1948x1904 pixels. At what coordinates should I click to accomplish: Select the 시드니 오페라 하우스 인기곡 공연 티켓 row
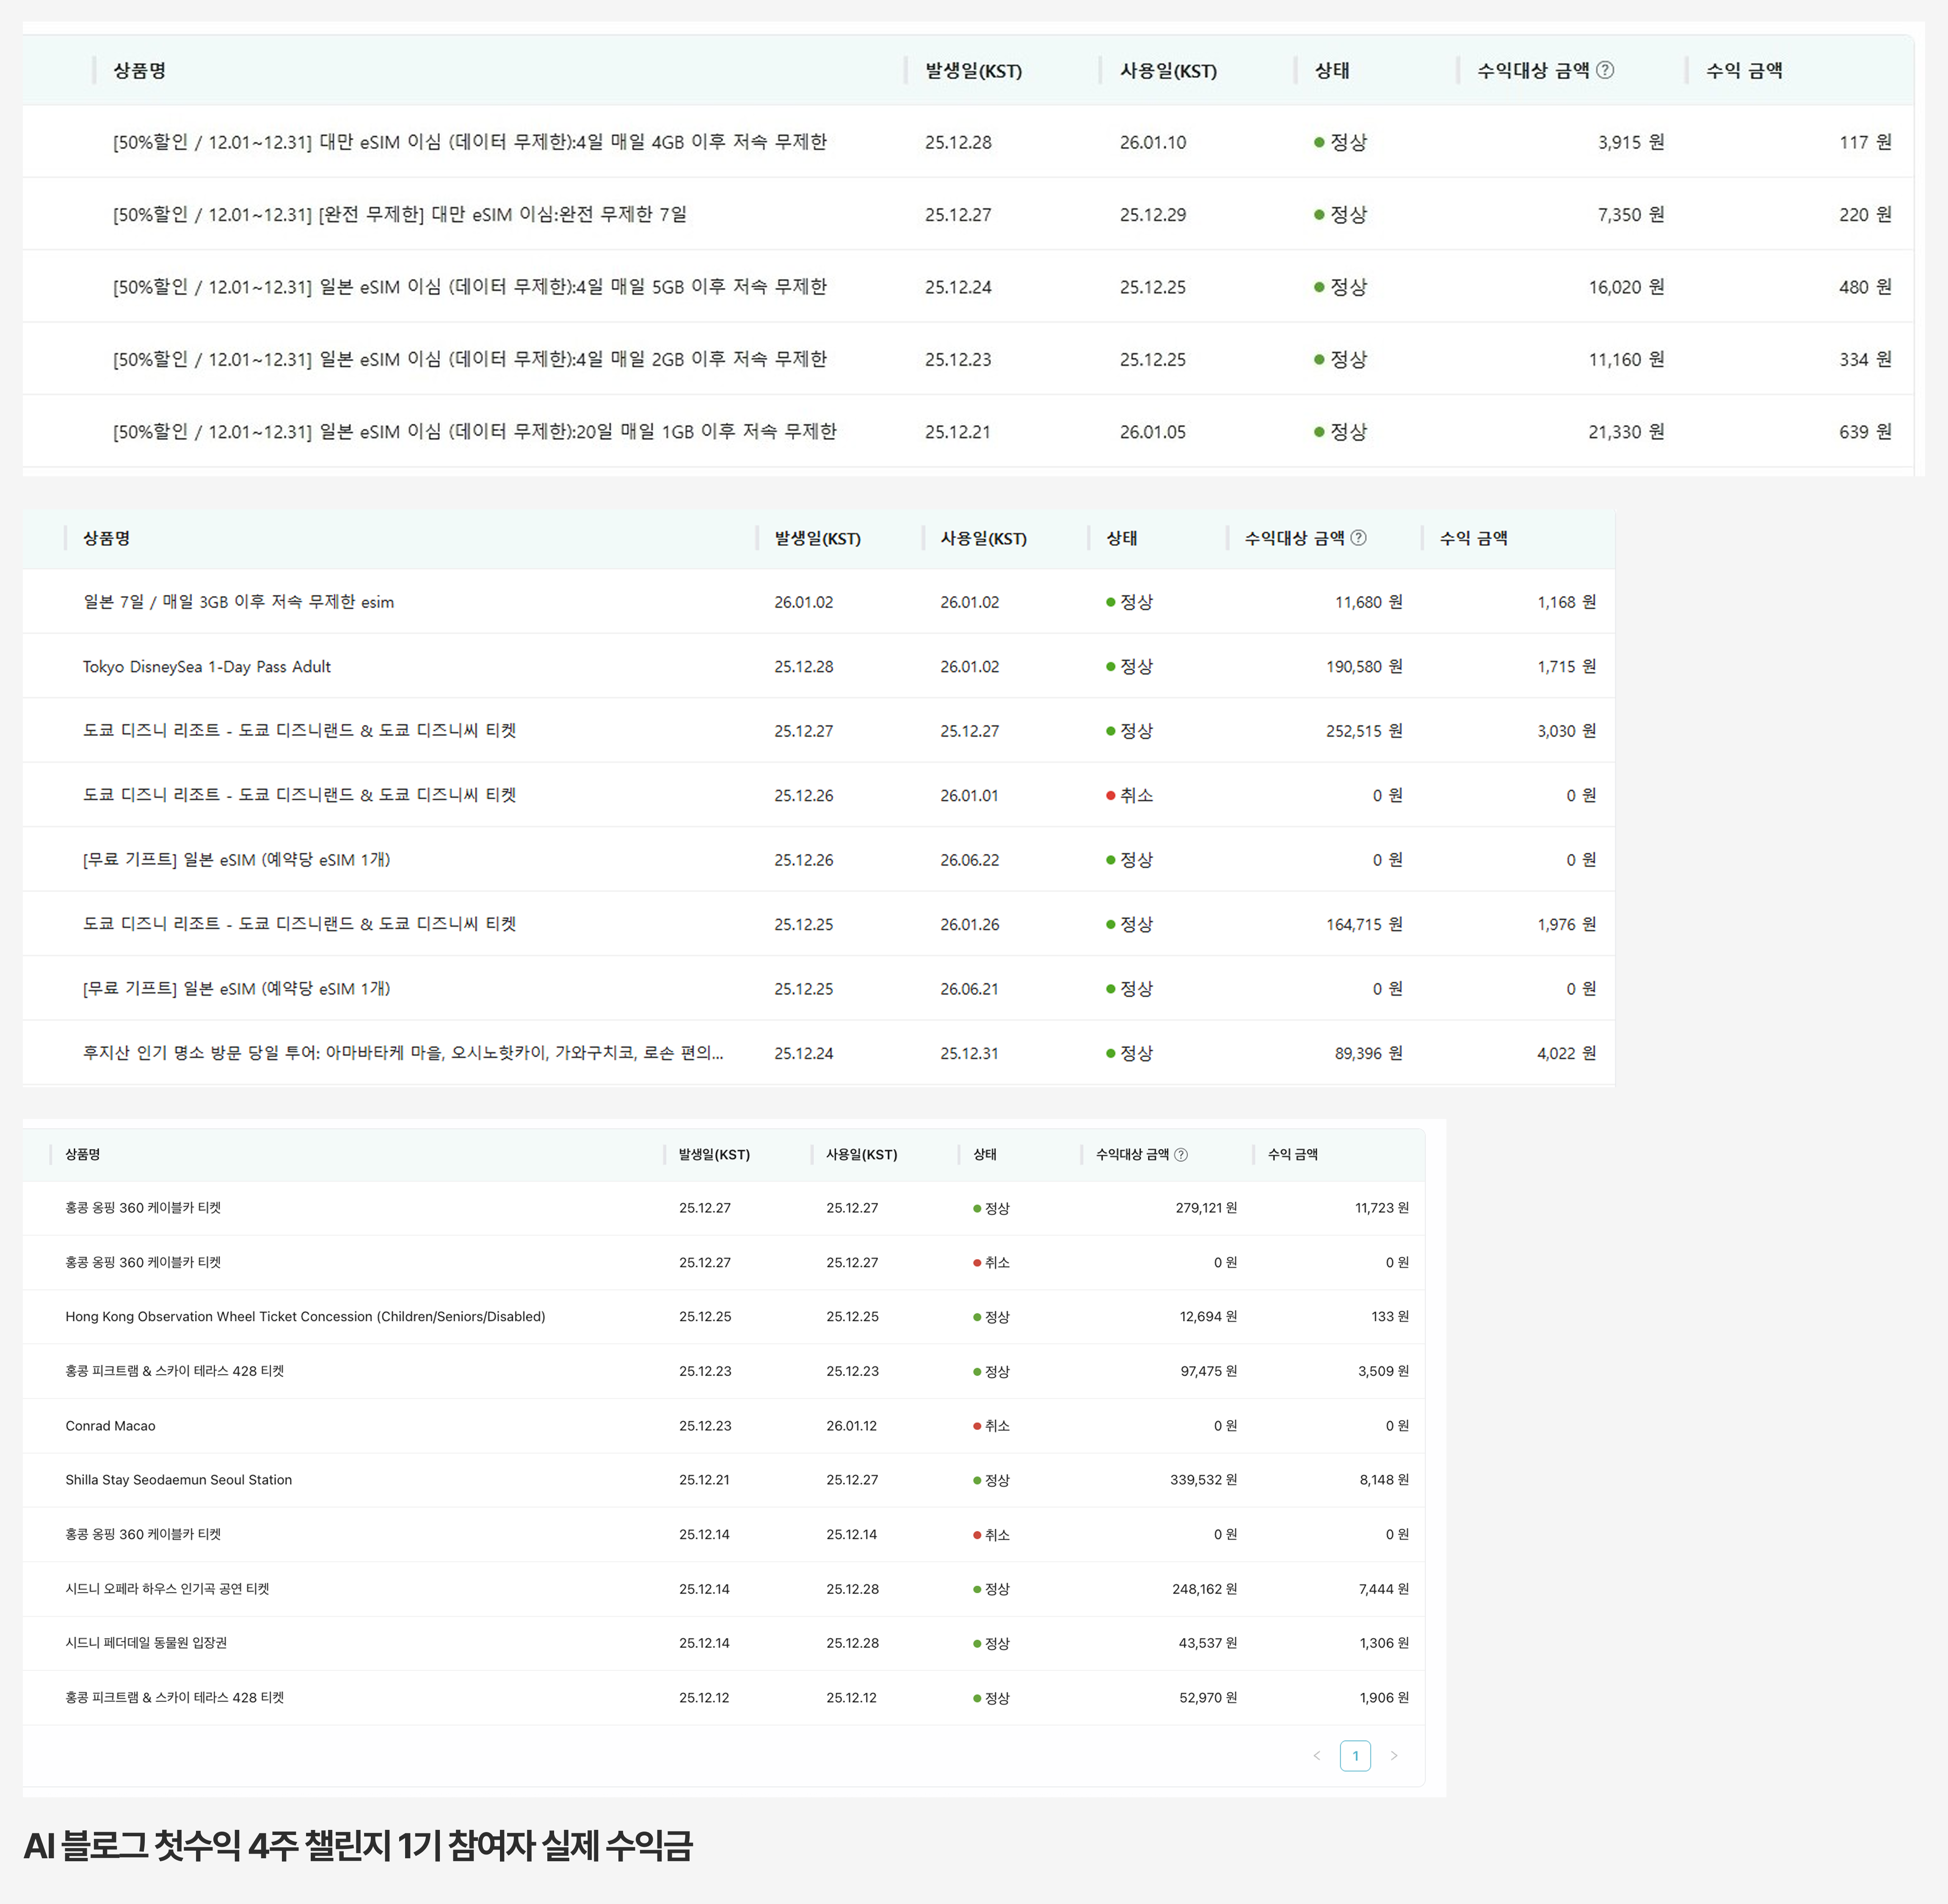click(167, 1589)
